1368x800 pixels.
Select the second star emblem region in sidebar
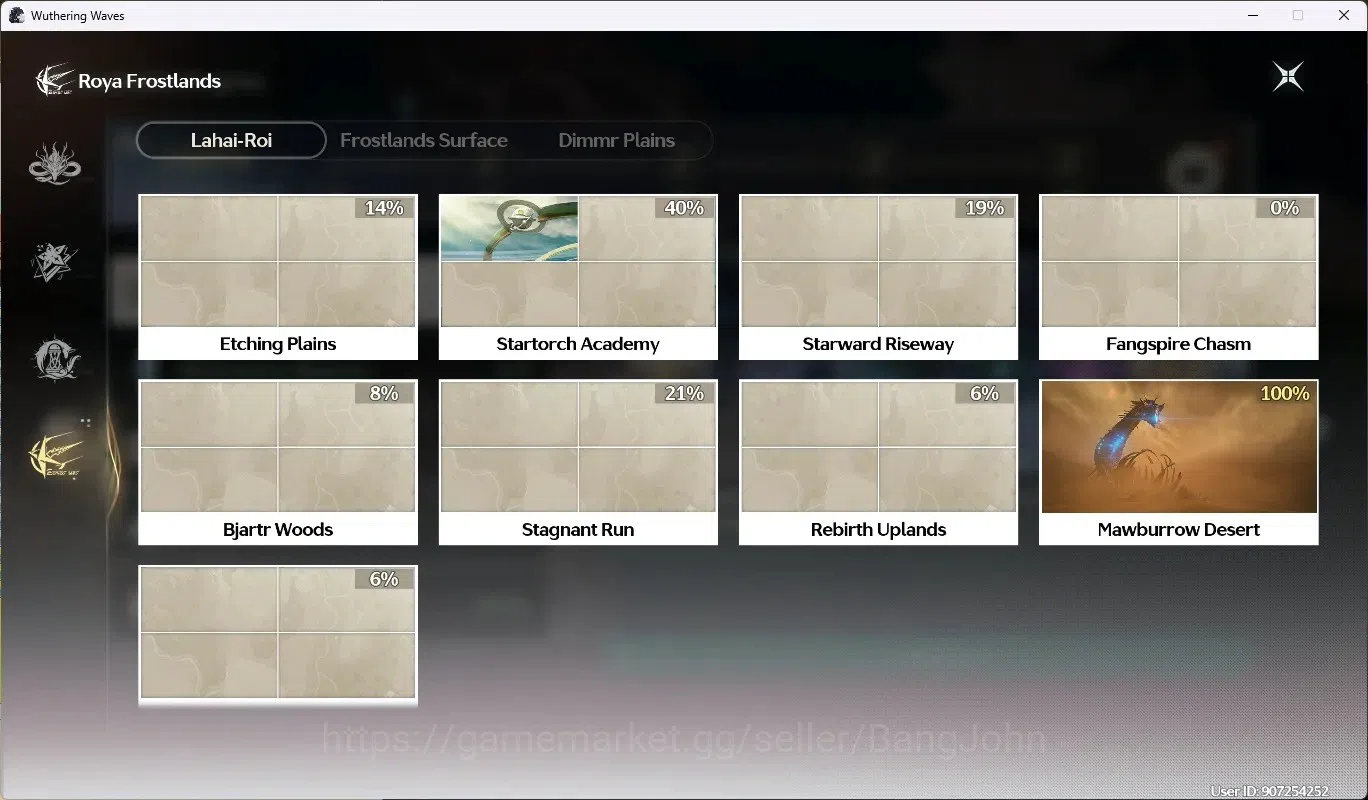click(x=54, y=262)
